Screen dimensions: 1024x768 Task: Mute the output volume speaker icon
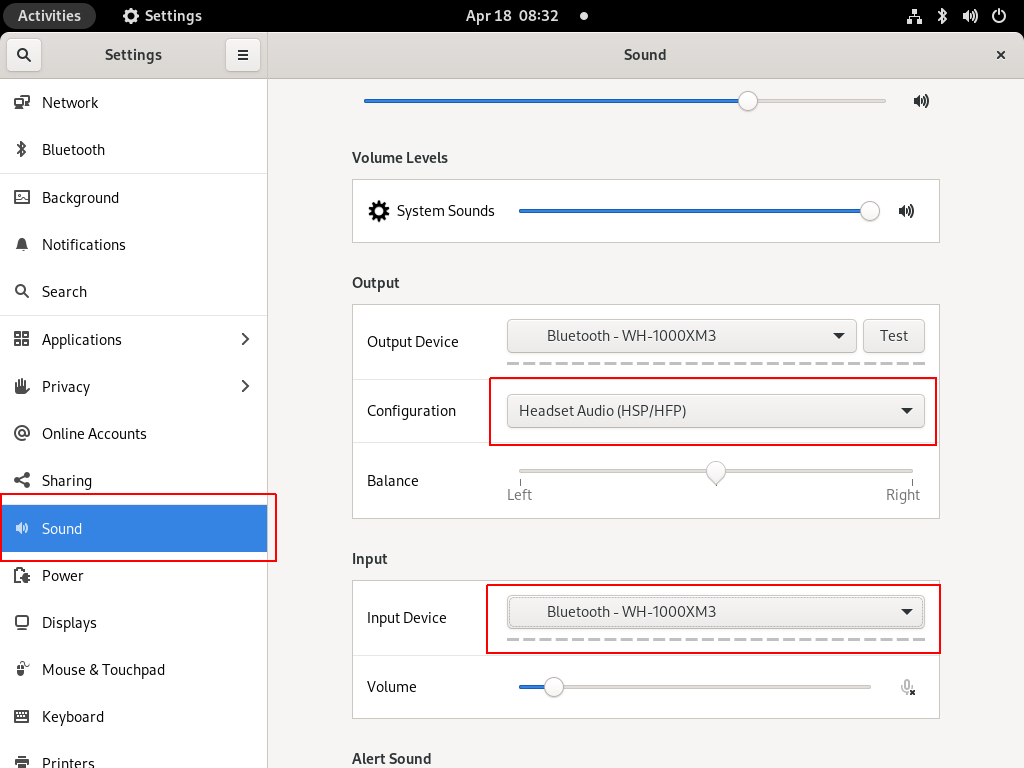921,101
